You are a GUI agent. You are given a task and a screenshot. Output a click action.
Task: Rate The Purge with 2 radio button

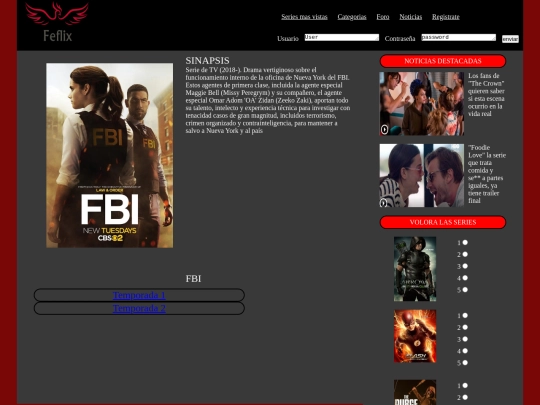click(465, 397)
